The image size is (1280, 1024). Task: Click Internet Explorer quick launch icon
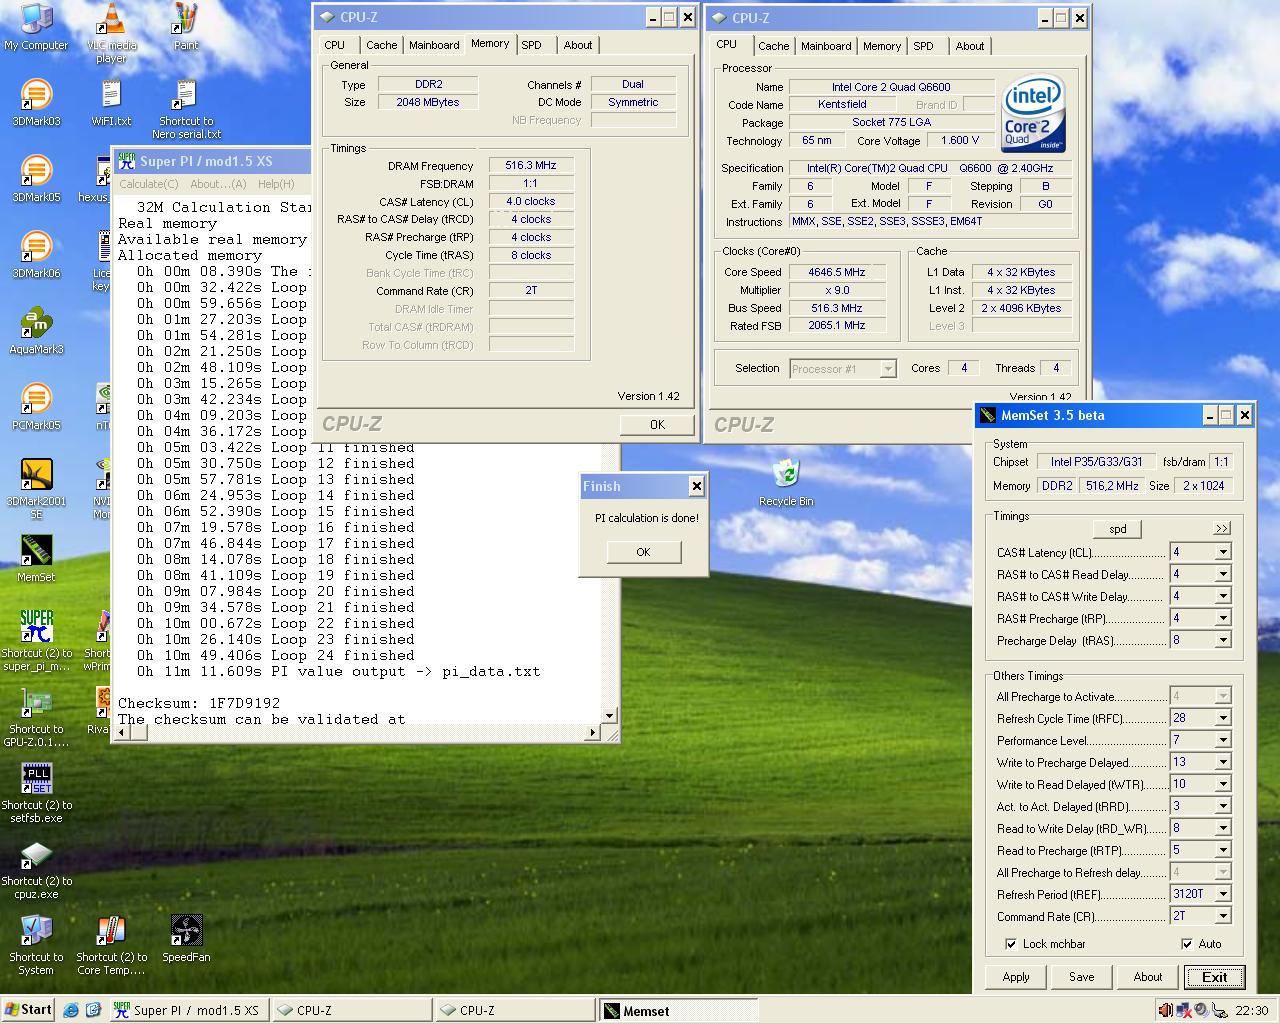pyautogui.click(x=70, y=1010)
